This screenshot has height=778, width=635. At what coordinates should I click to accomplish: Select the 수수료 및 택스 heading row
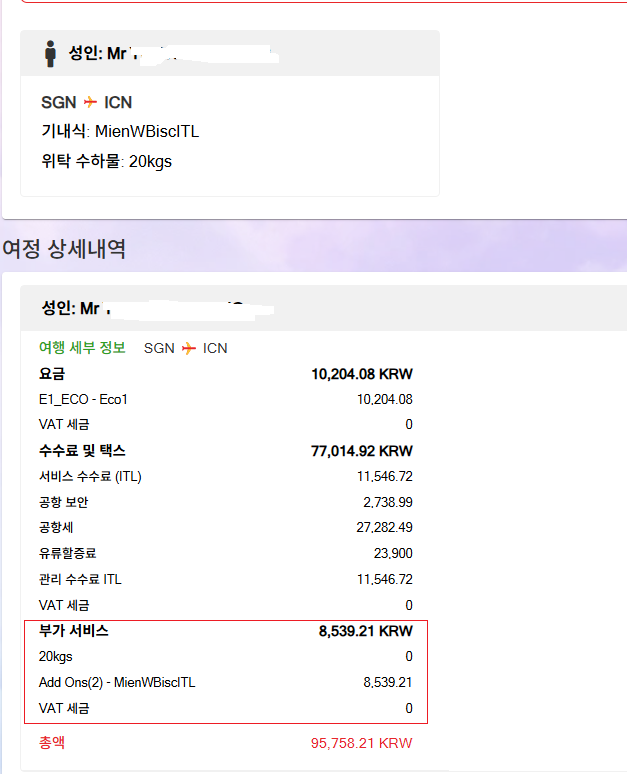[x=226, y=451]
